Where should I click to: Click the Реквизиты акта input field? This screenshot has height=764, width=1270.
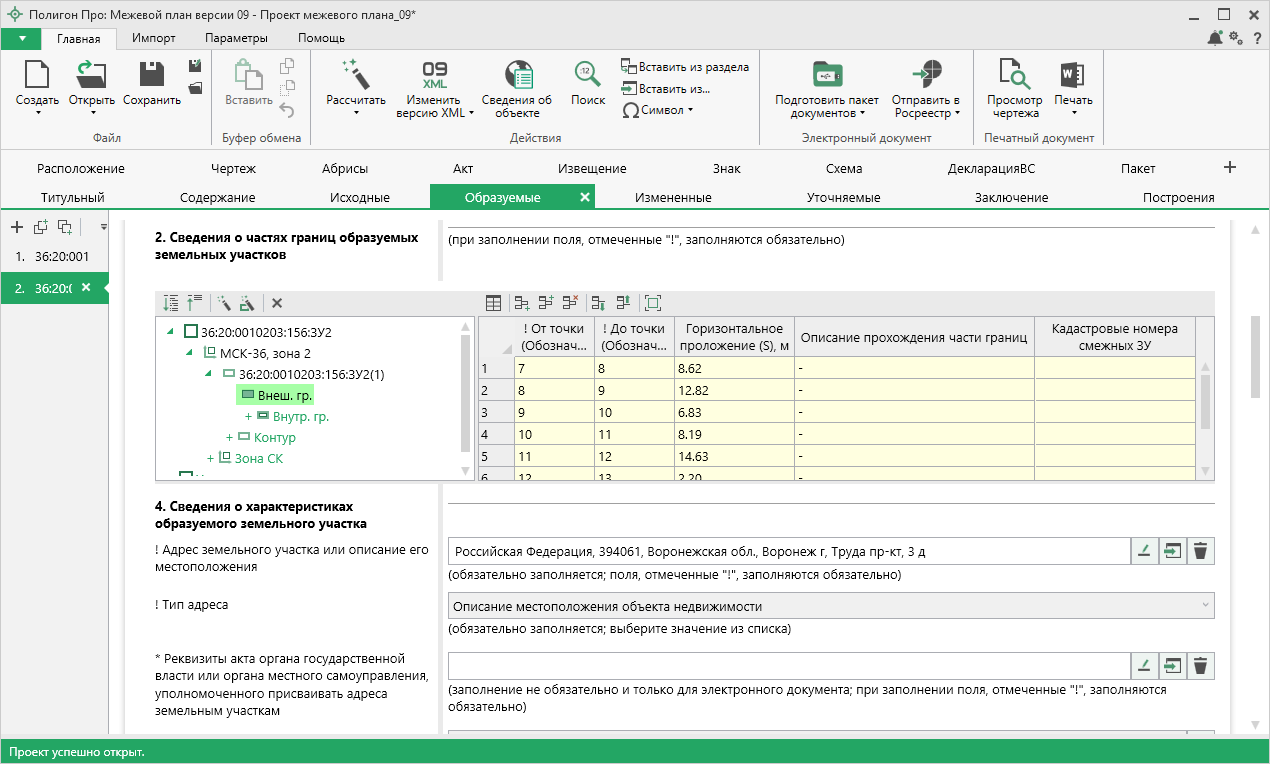tap(788, 666)
